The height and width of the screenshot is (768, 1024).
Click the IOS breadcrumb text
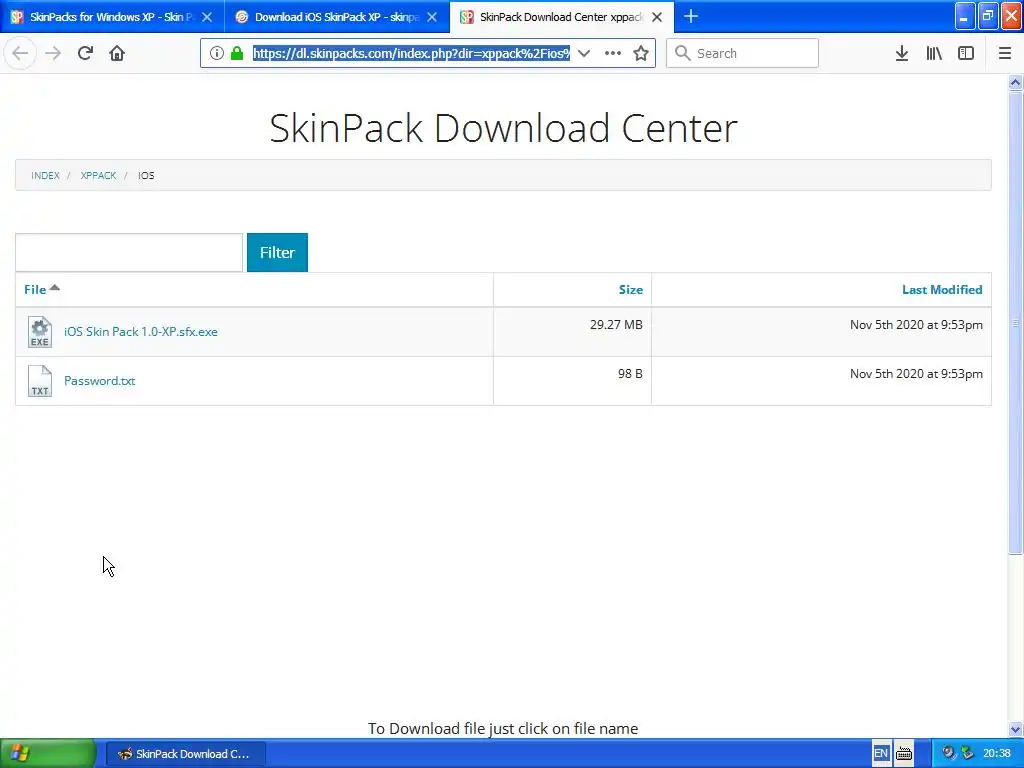(146, 176)
